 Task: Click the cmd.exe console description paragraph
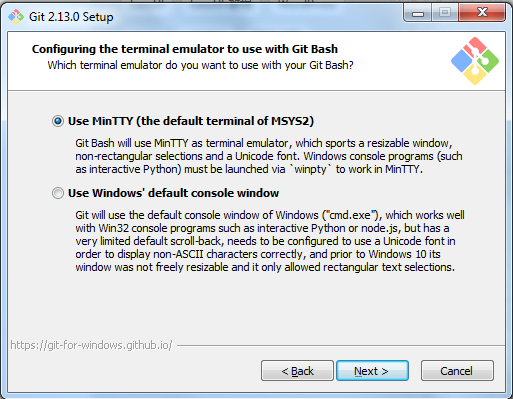tap(270, 241)
